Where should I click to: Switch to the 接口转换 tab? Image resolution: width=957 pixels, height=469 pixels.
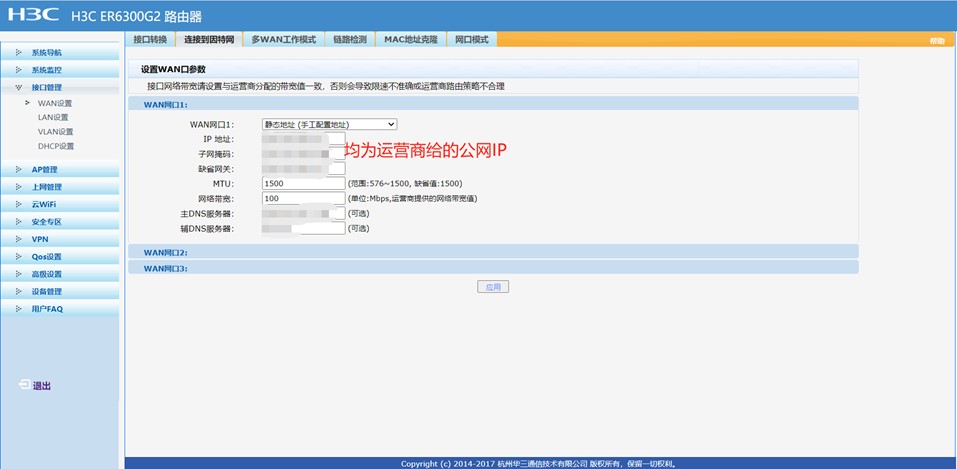(x=150, y=39)
